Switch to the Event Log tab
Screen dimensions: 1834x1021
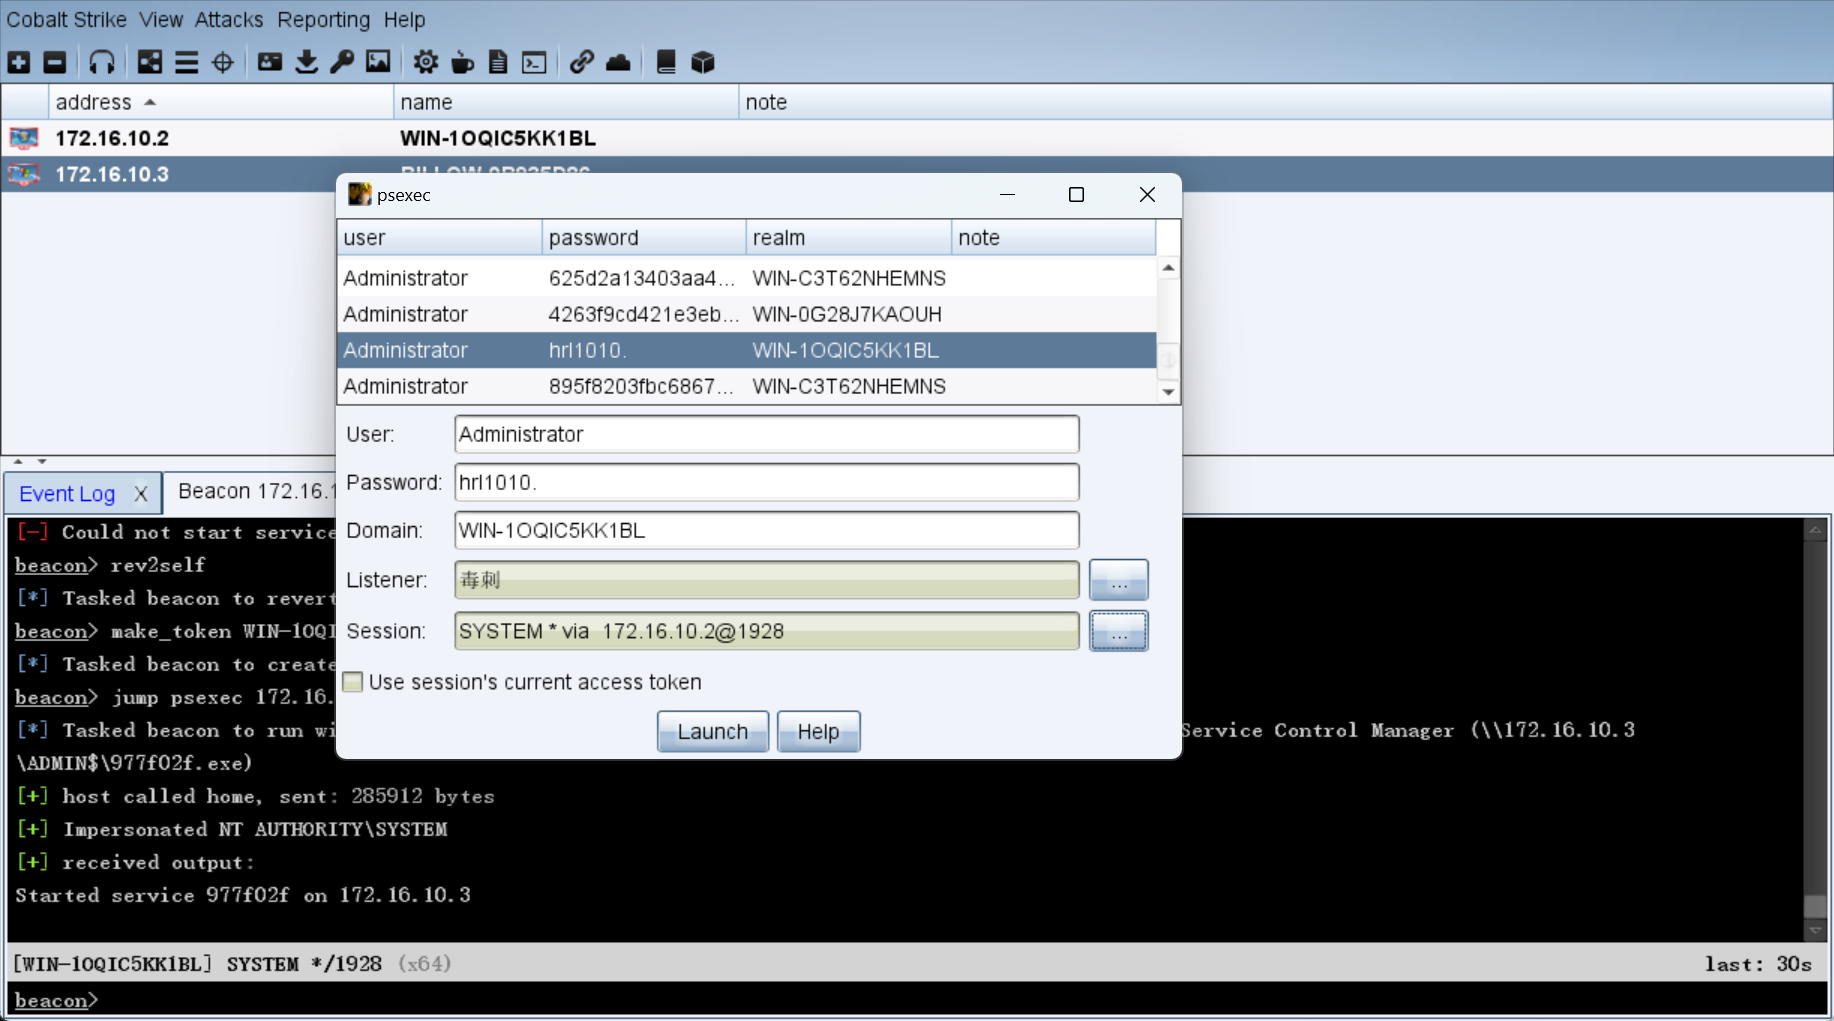68,493
